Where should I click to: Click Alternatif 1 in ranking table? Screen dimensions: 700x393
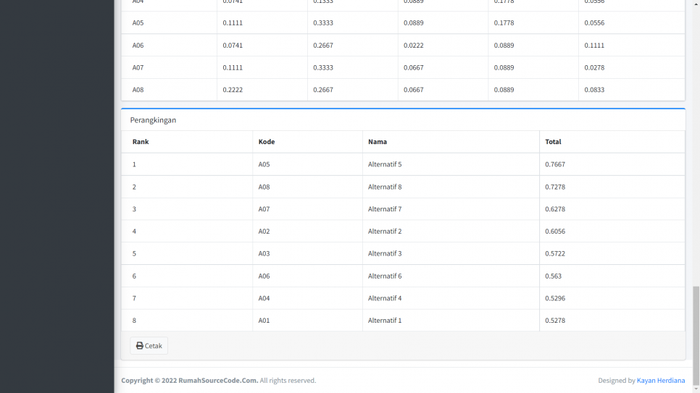(385, 321)
